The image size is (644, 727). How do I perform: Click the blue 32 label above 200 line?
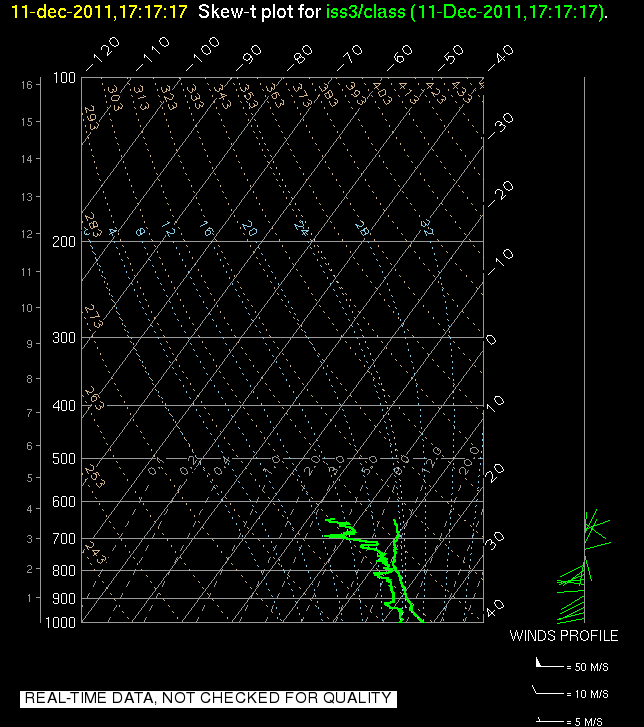pos(427,228)
